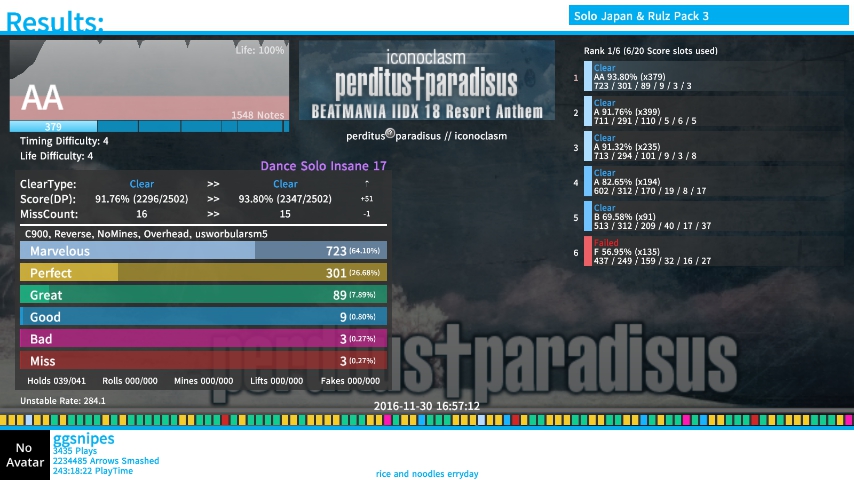Open the rank 2 A 91.76% score

(x=656, y=112)
